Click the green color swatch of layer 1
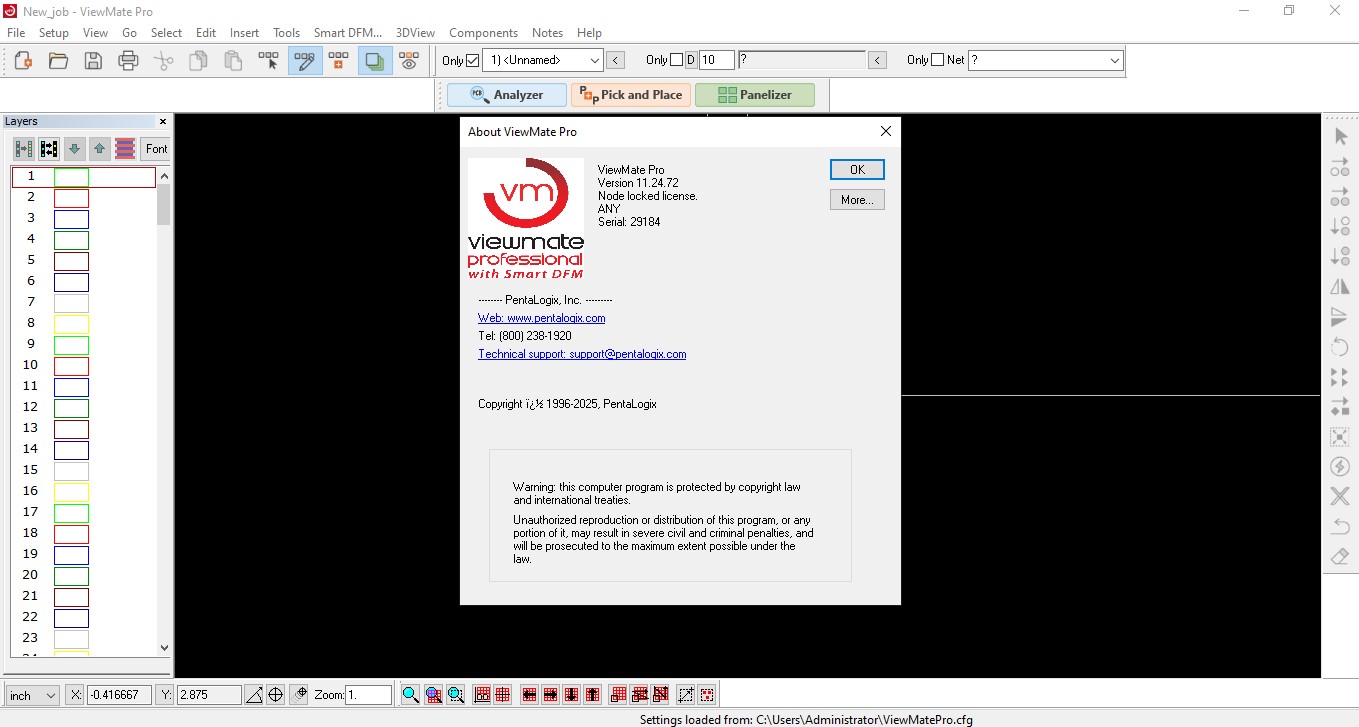The image size is (1359, 727). (x=71, y=177)
